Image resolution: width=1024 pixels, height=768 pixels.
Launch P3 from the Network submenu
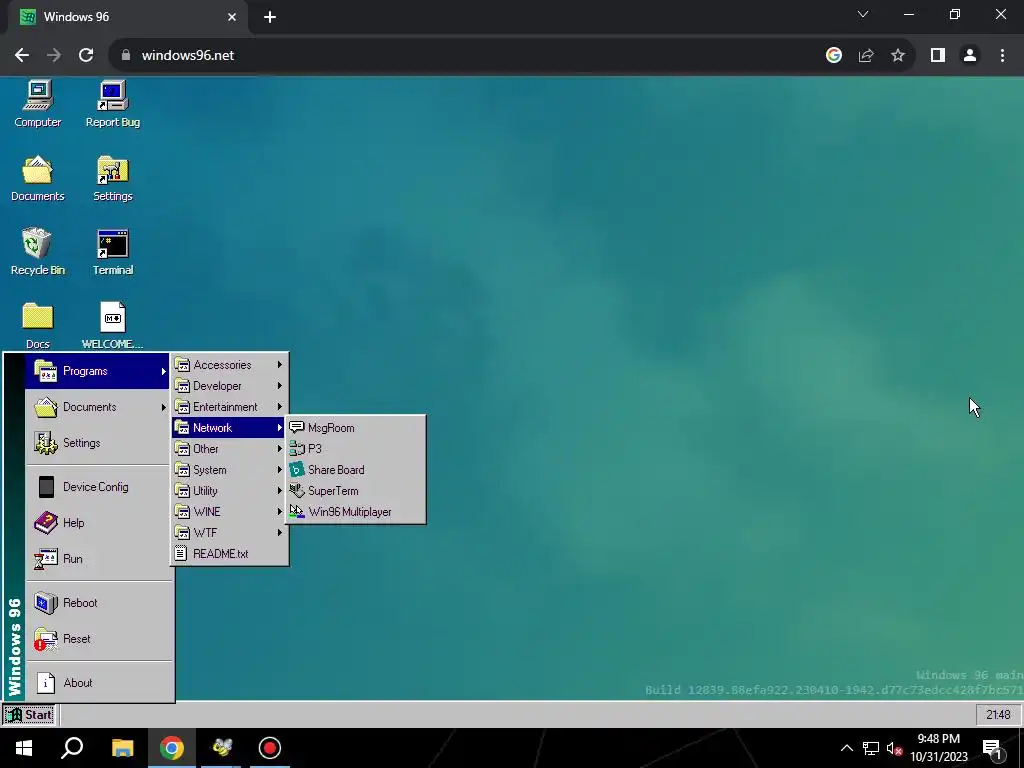coord(356,449)
